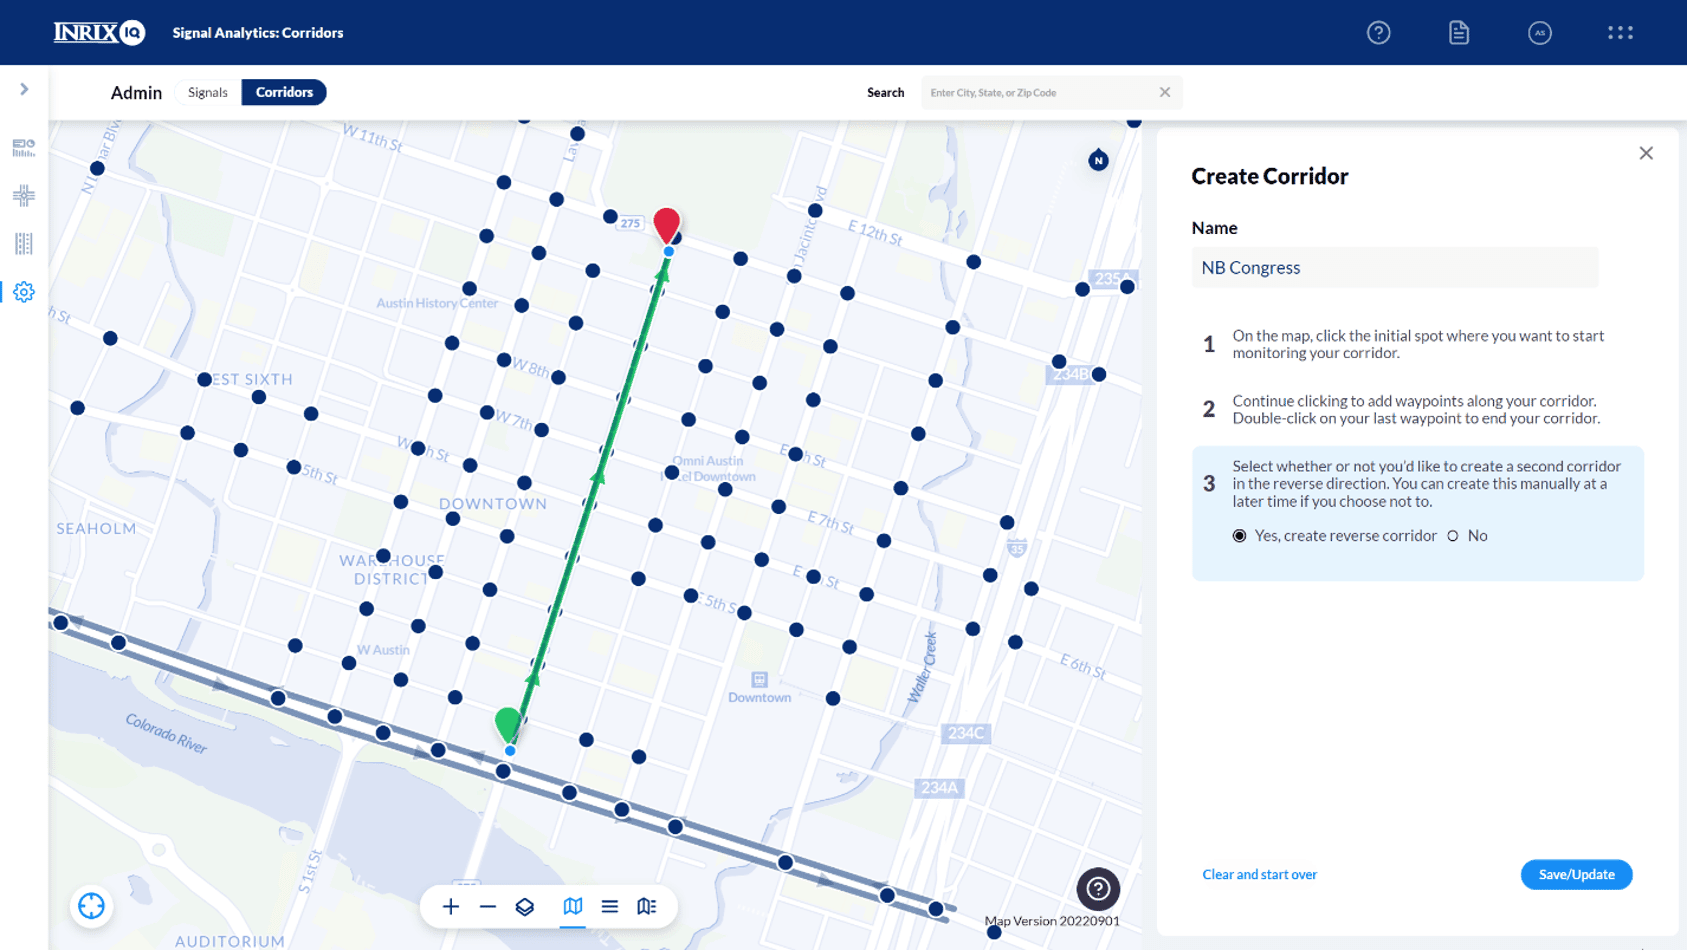Image resolution: width=1688 pixels, height=952 pixels.
Task: Click the corridor Name field
Action: (x=1394, y=267)
